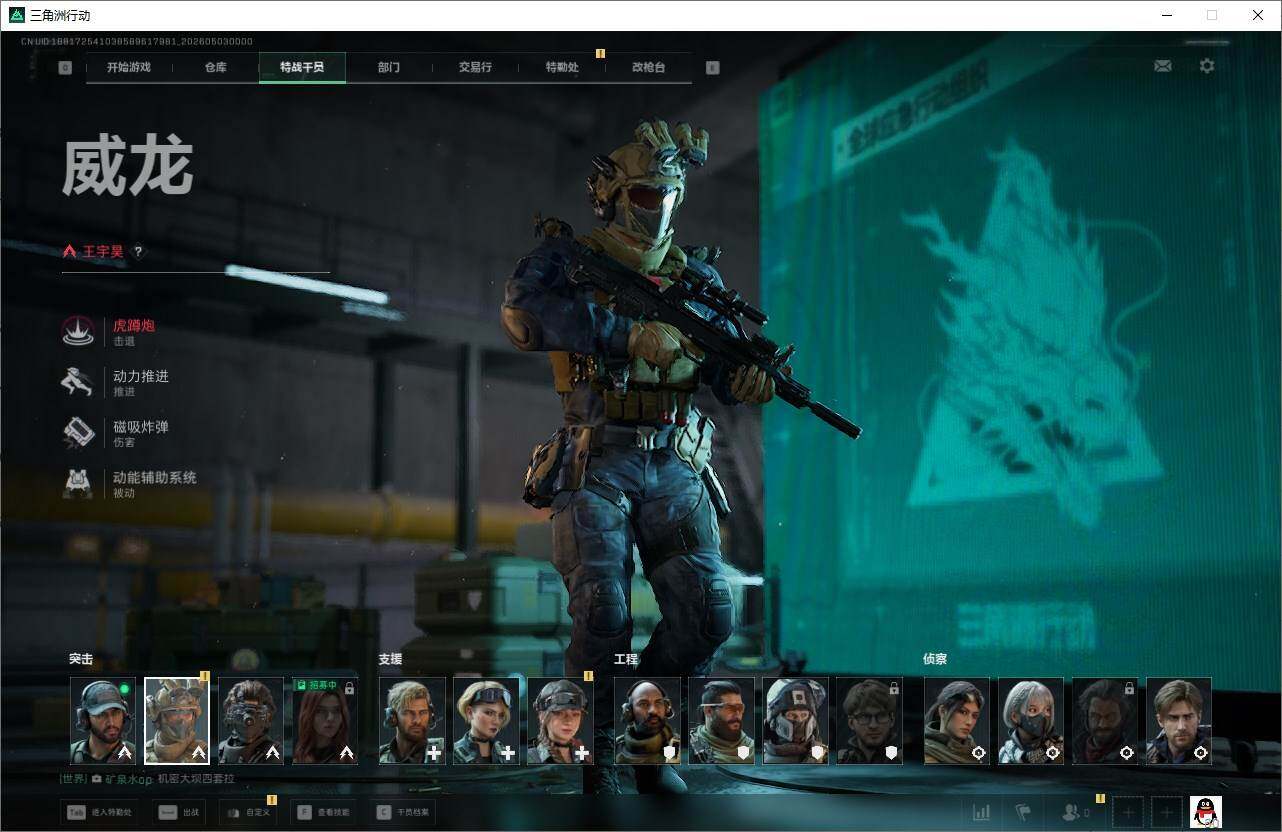Viewport: 1282px width, 832px height.
Task: Click the QQ penguin avatar
Action: coord(1206,812)
